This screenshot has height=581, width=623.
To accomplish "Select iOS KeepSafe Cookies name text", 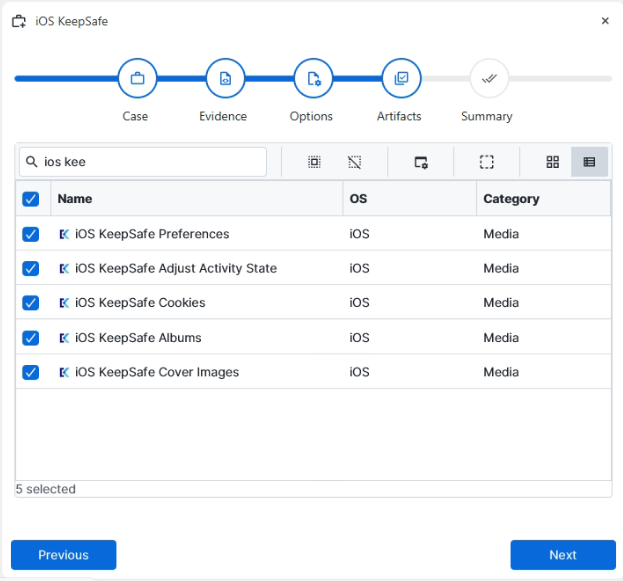I will point(140,303).
